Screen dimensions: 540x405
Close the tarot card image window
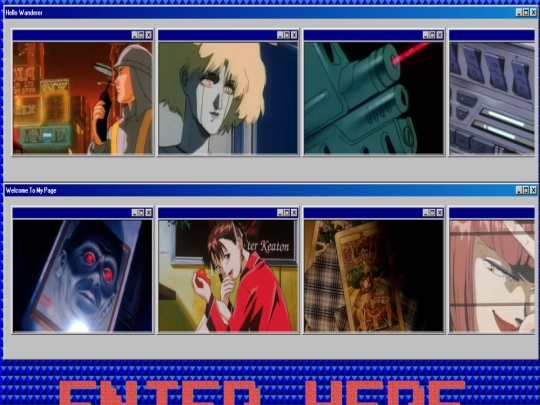440,212
